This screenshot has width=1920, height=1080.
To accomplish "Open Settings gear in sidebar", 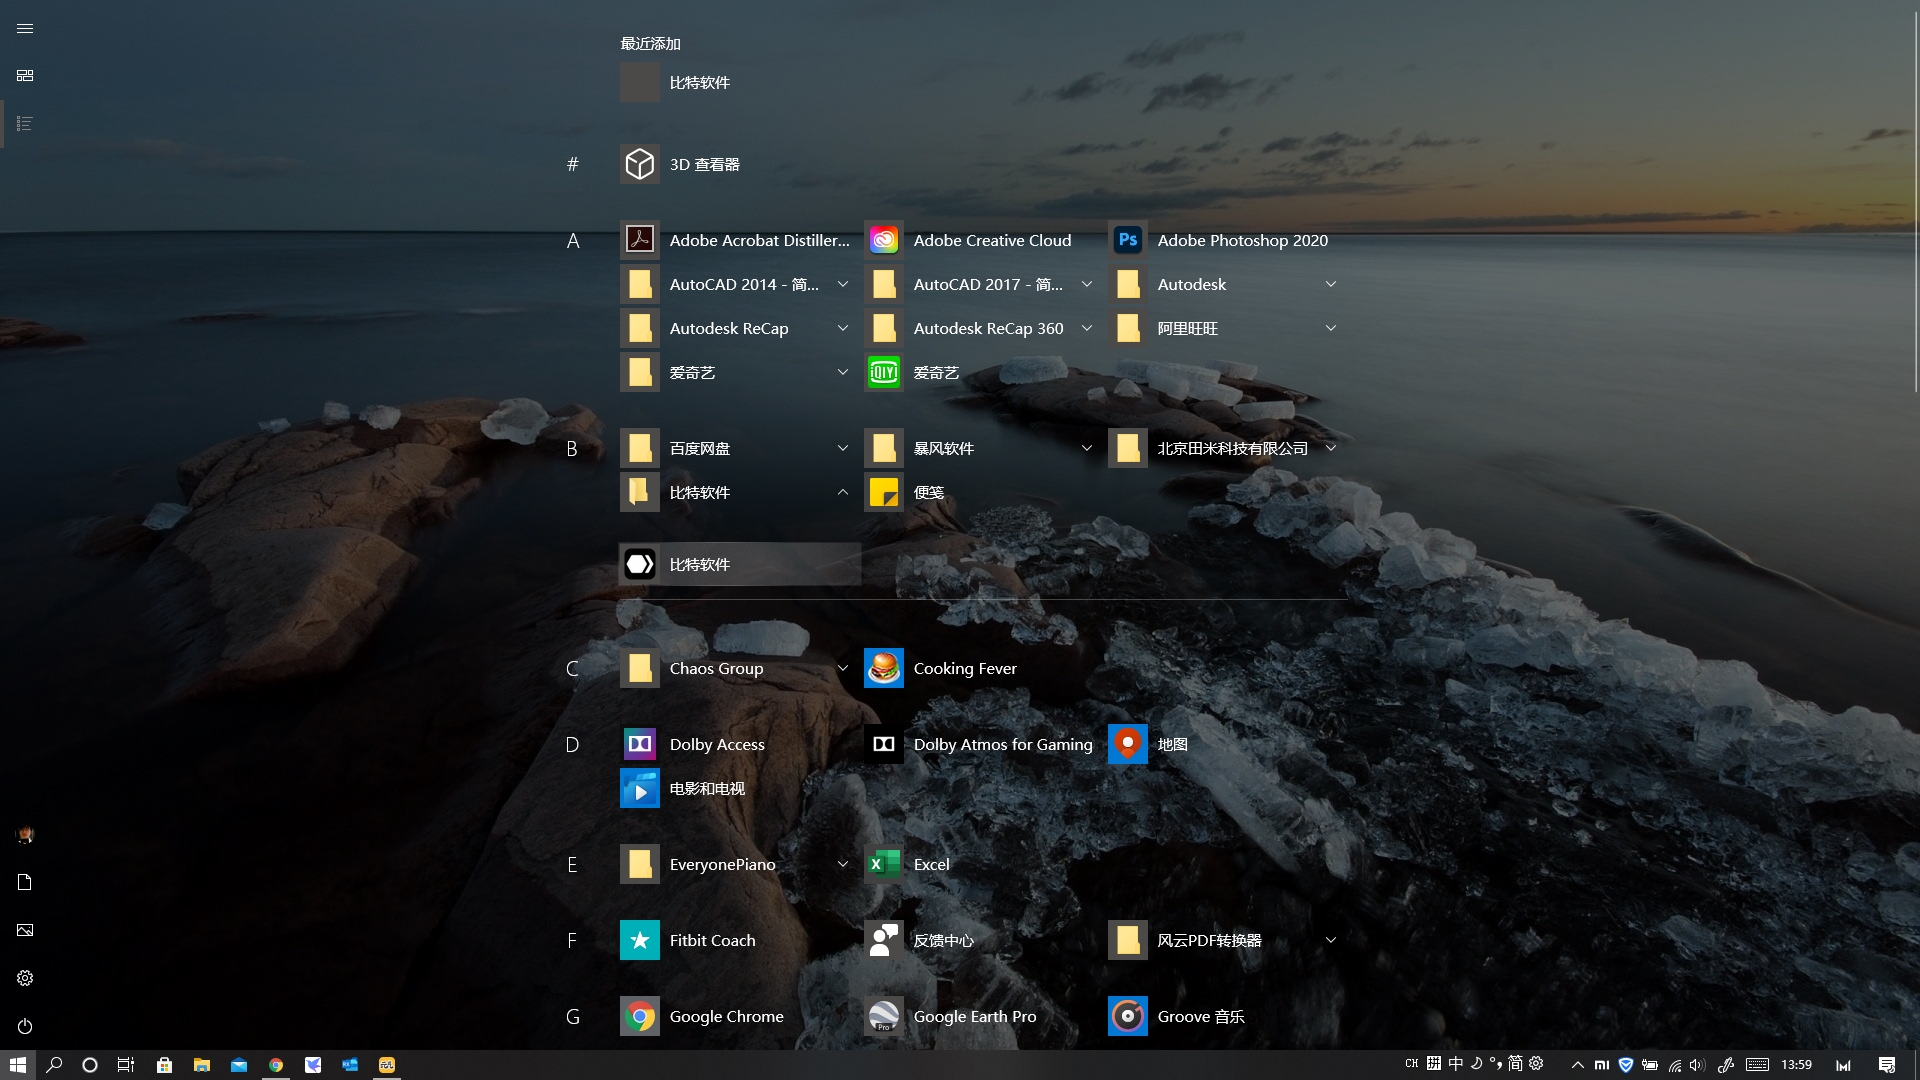I will click(25, 978).
